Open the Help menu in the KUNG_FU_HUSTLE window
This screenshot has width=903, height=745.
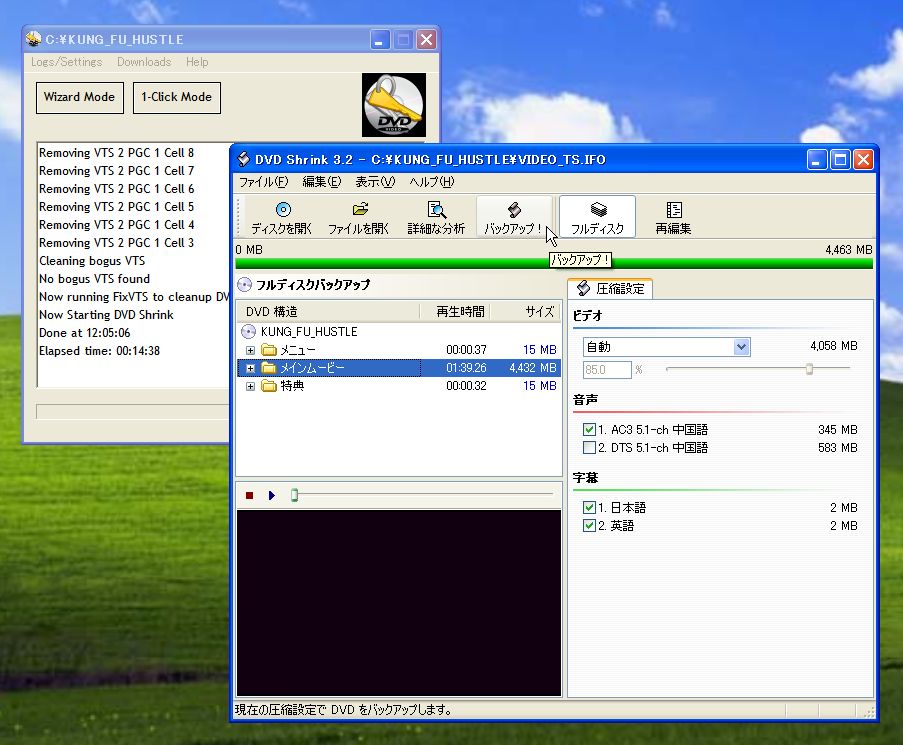click(x=197, y=62)
